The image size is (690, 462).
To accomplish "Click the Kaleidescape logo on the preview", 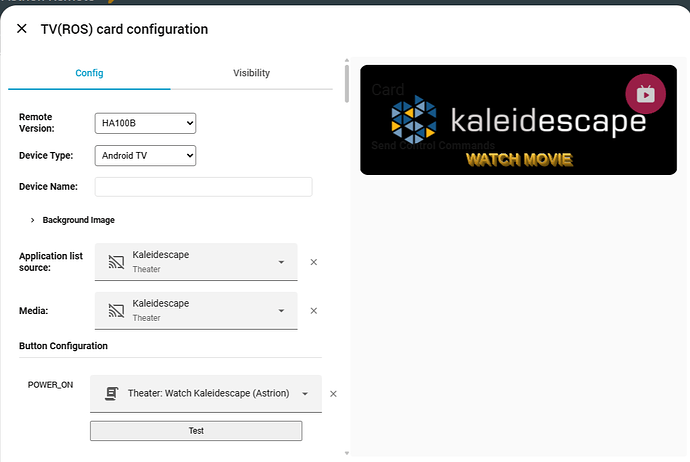I will (519, 120).
